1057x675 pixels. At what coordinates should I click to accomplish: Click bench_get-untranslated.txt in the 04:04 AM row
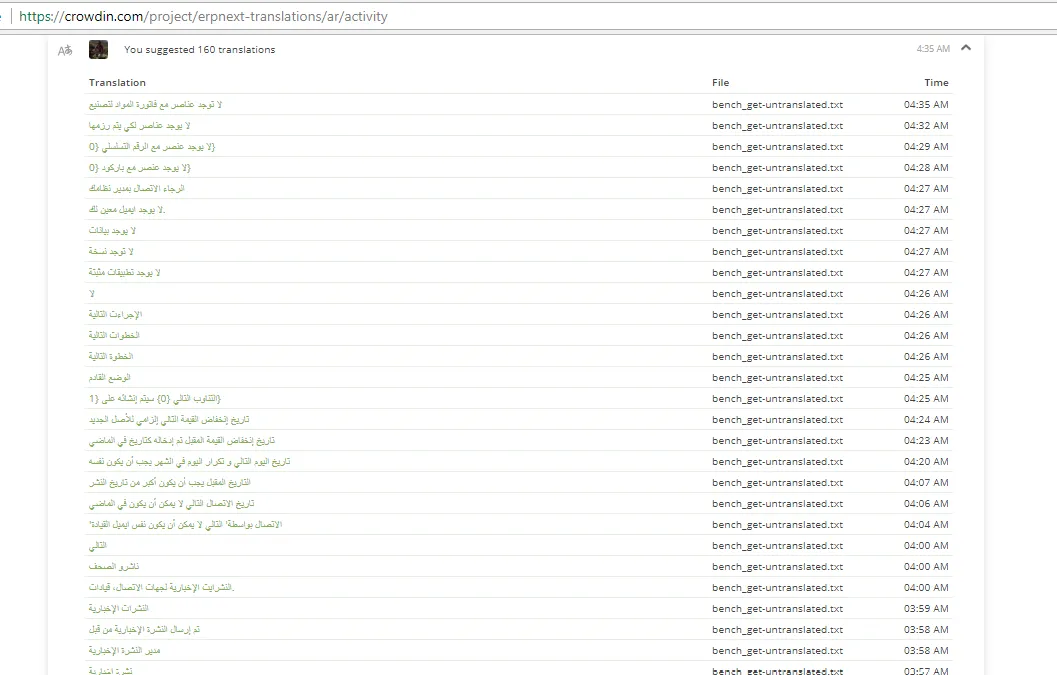[x=777, y=524]
